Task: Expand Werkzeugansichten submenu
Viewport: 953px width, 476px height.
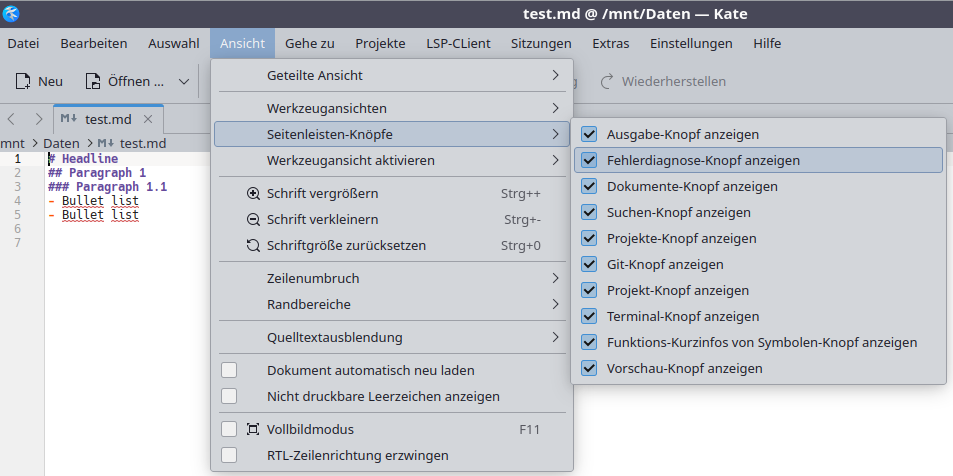Action: (392, 108)
